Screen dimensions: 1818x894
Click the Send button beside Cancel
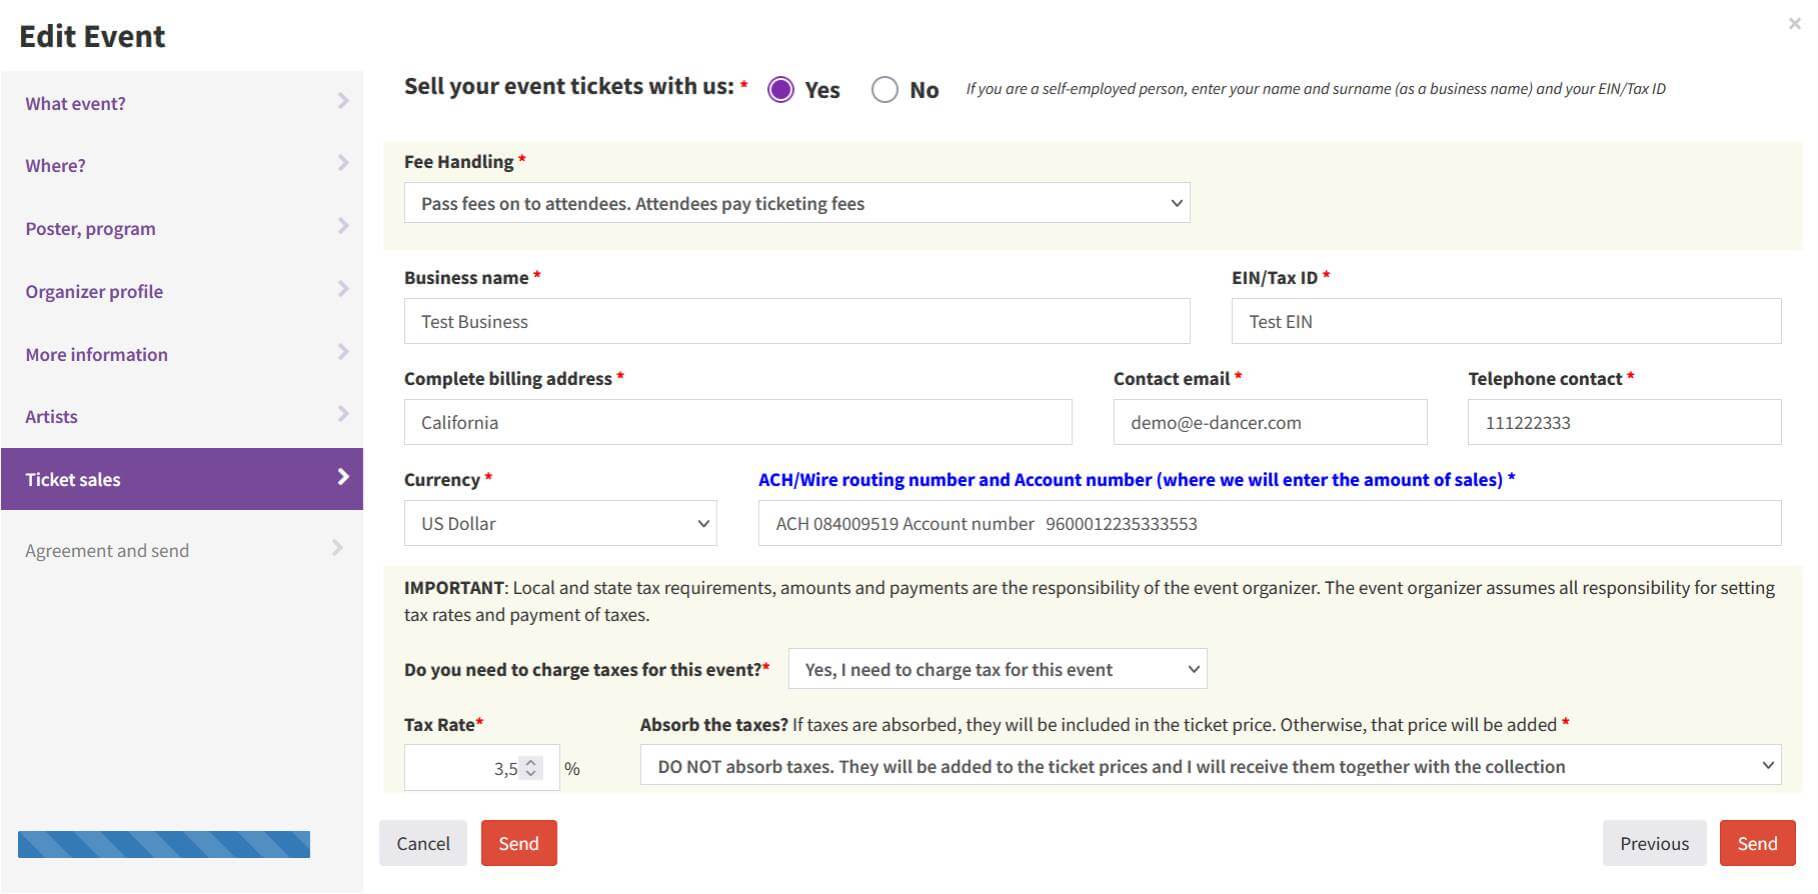(x=519, y=843)
